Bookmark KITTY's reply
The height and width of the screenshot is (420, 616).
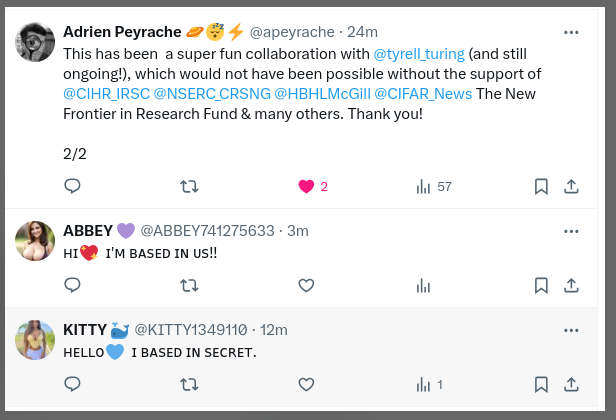coord(541,384)
